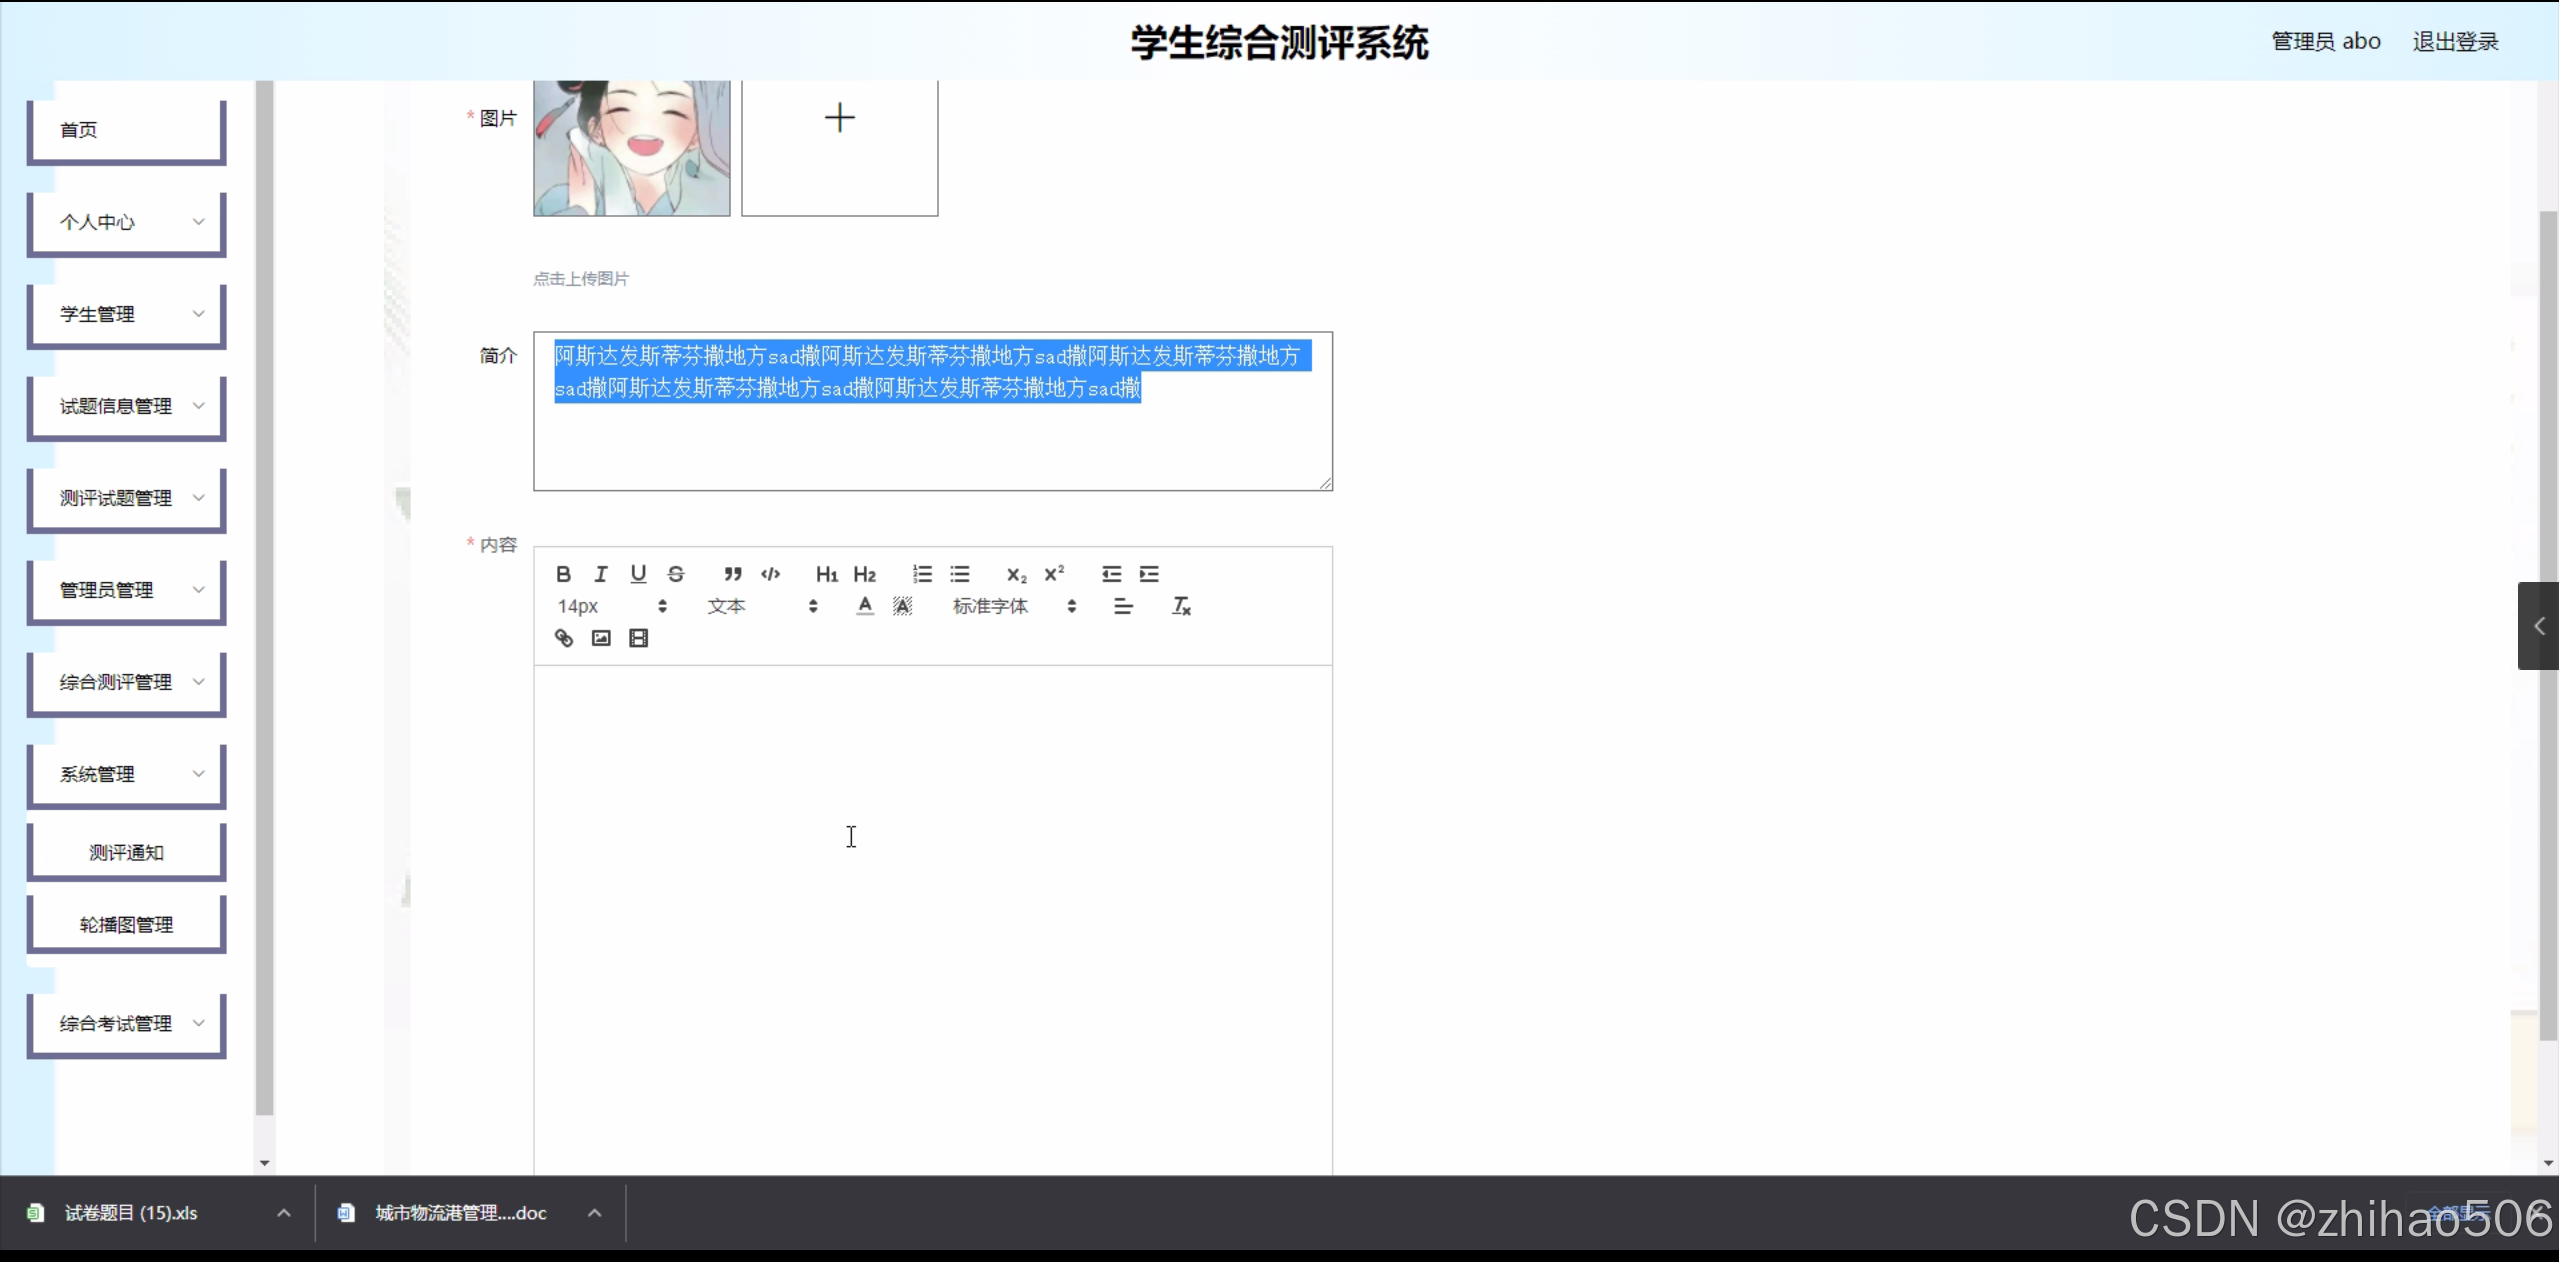Insert a code block
The height and width of the screenshot is (1262, 2559).
[x=770, y=574]
